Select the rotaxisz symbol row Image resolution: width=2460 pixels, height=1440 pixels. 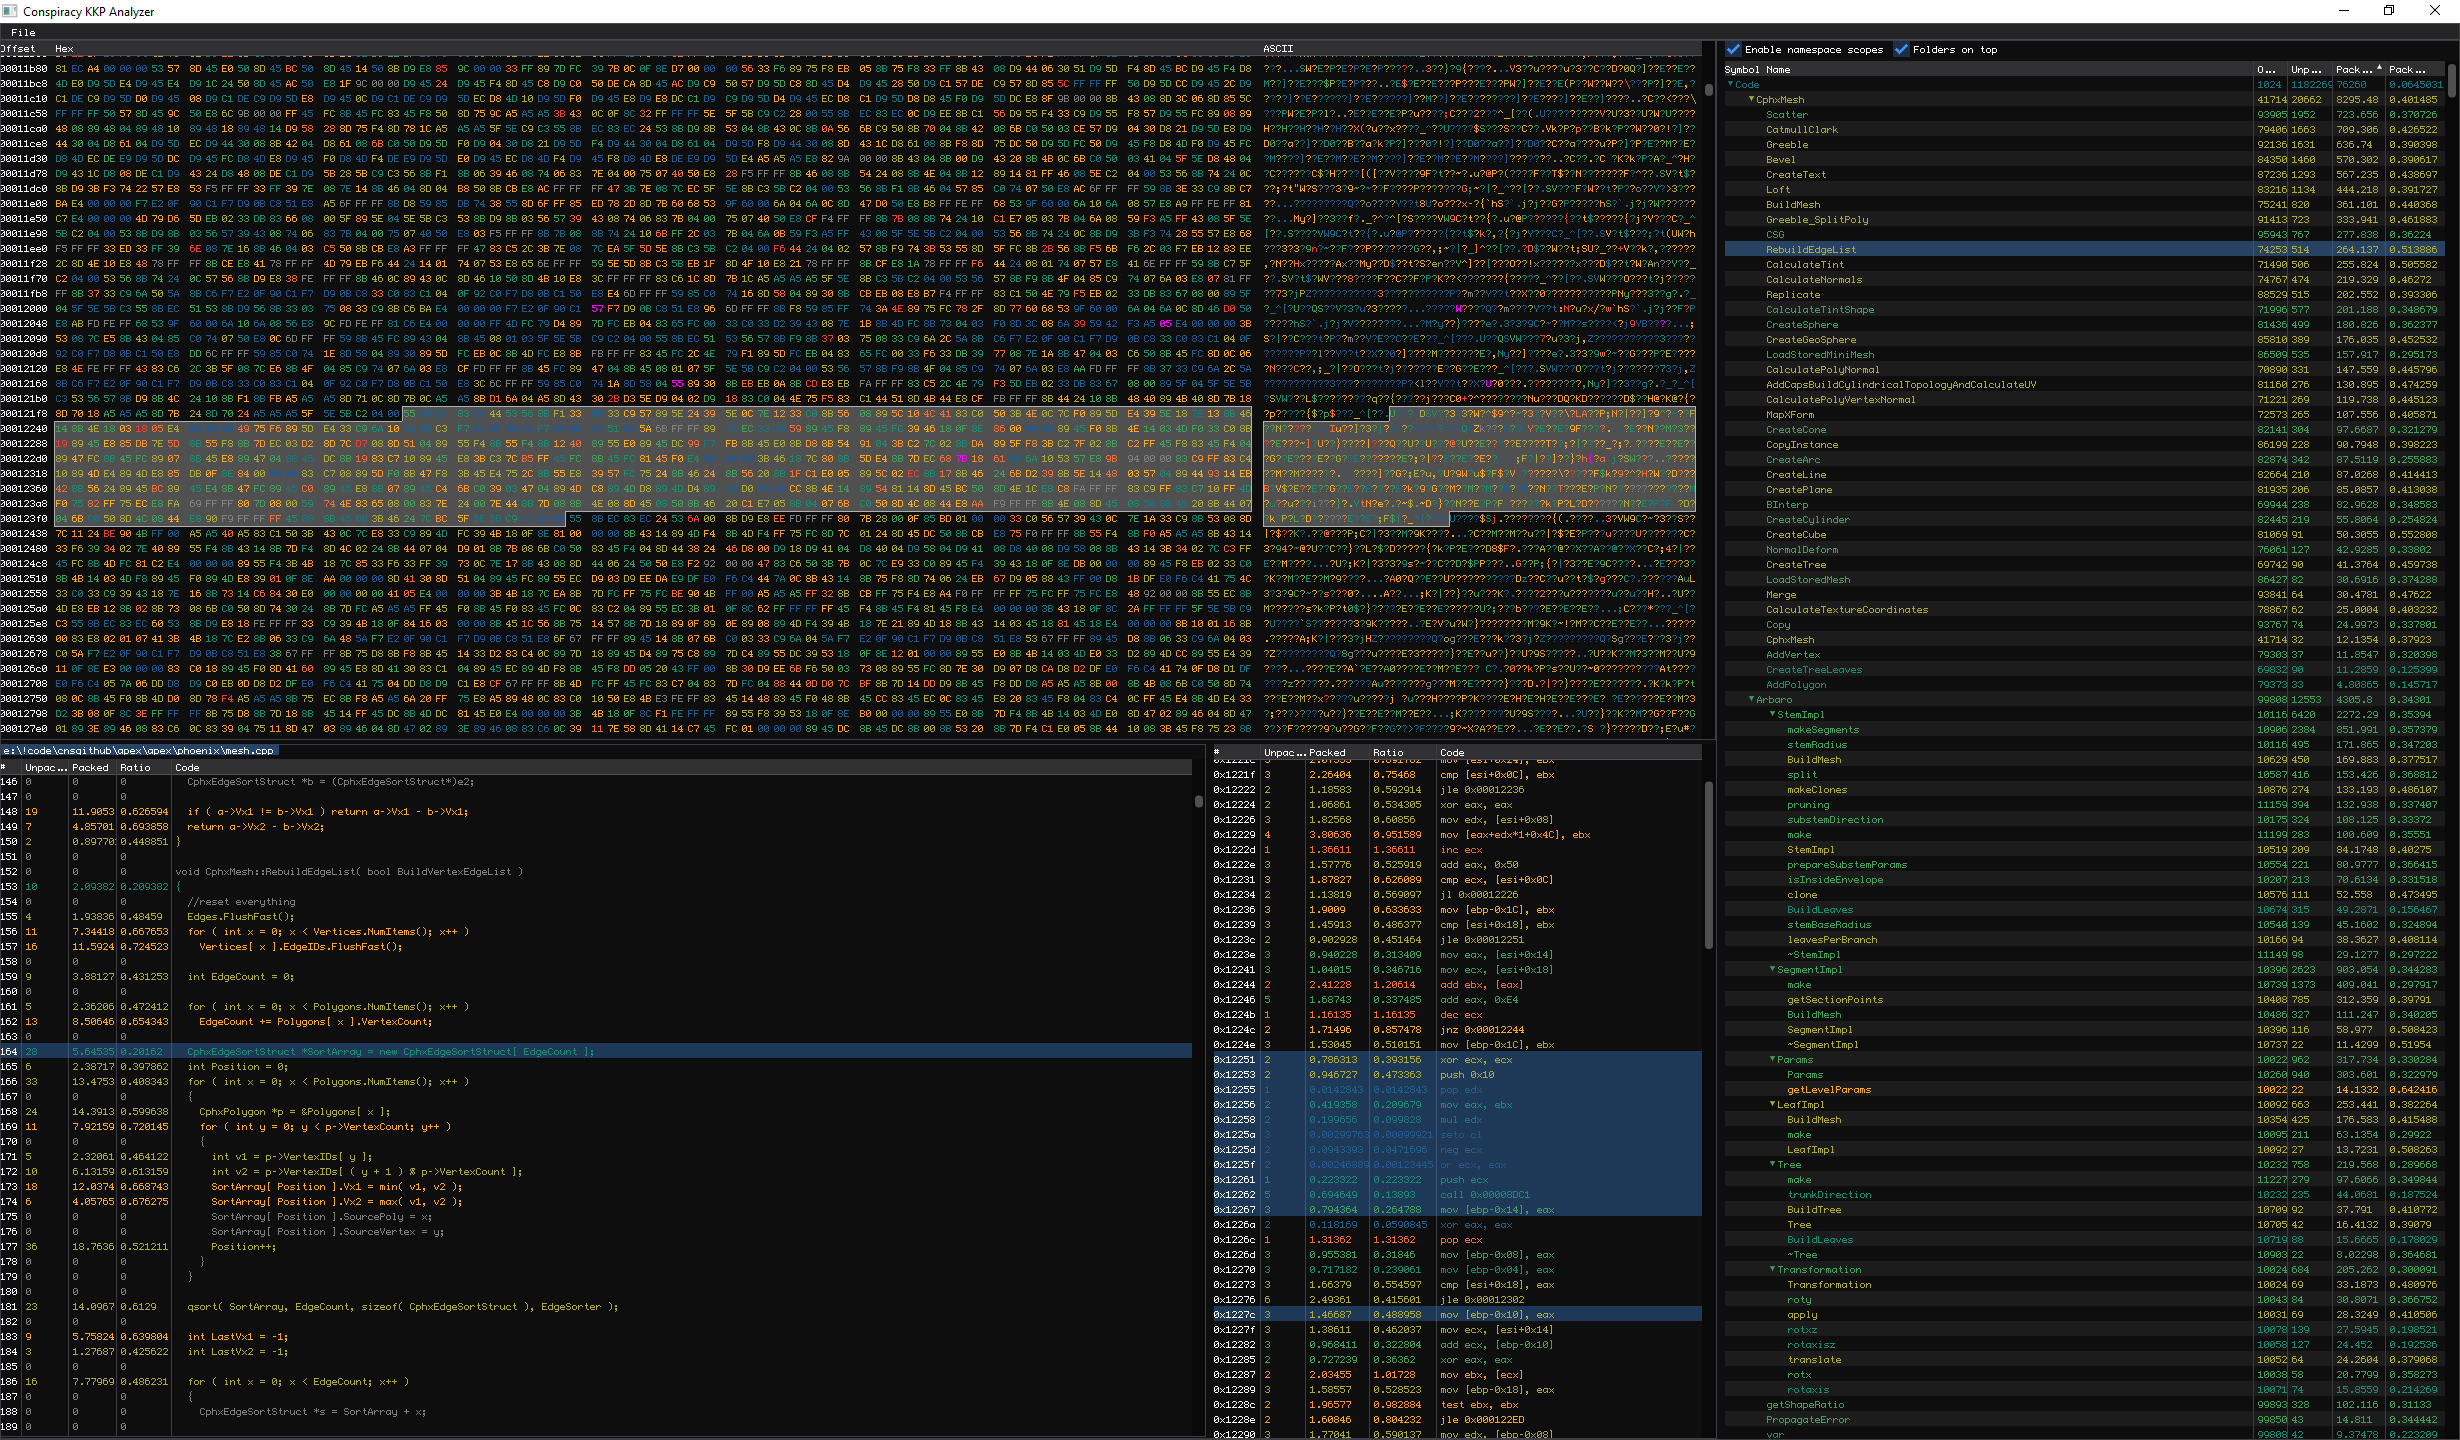click(2083, 1344)
